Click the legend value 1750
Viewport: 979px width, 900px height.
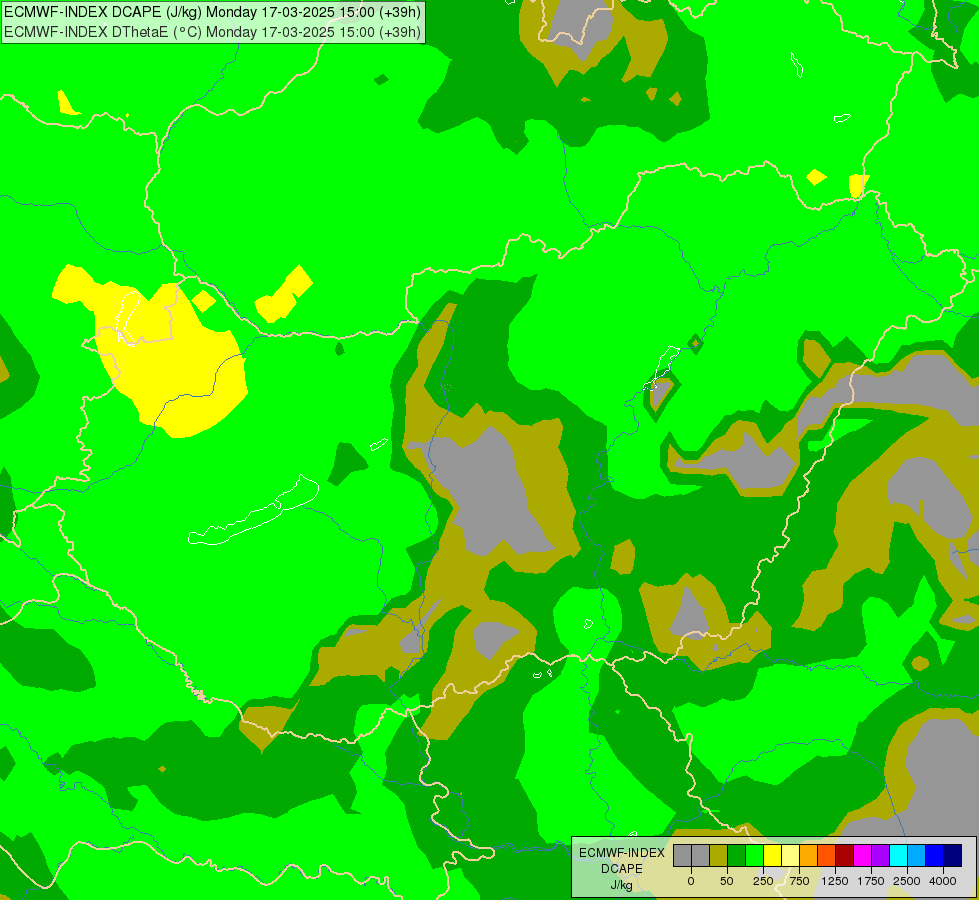pos(871,881)
